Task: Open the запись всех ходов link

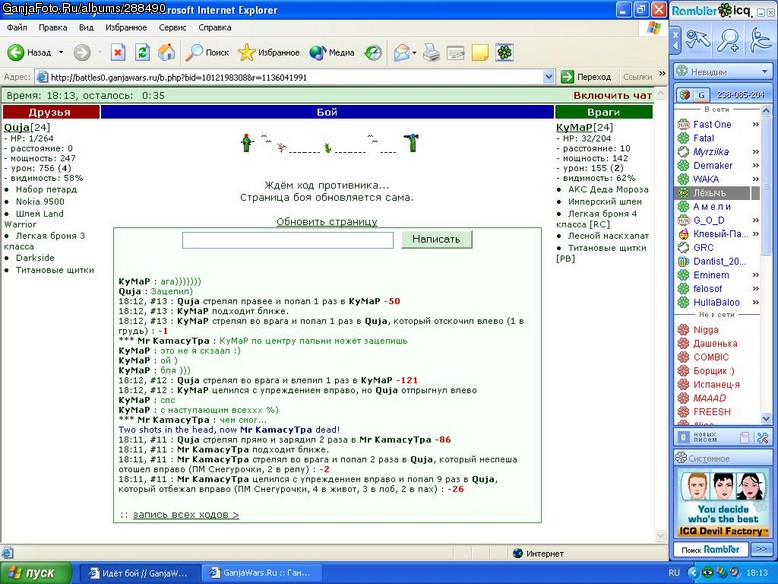Action: pyautogui.click(x=186, y=515)
